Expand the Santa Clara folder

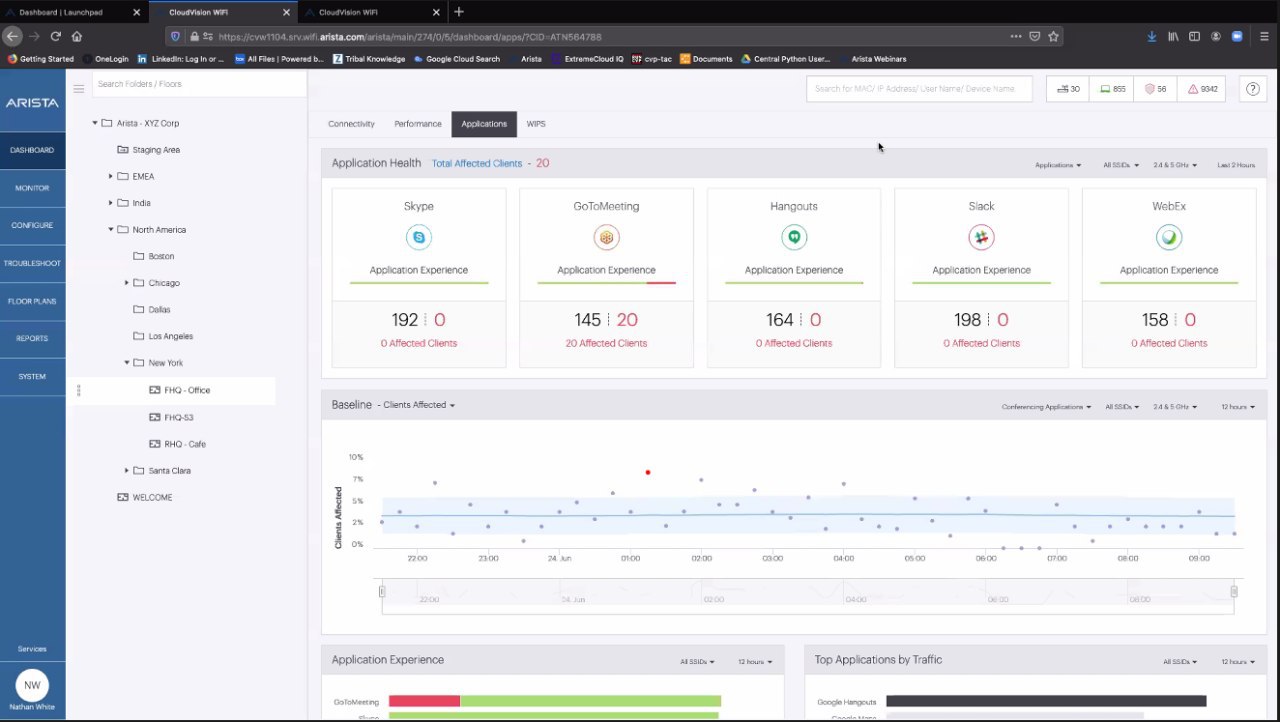coord(127,470)
